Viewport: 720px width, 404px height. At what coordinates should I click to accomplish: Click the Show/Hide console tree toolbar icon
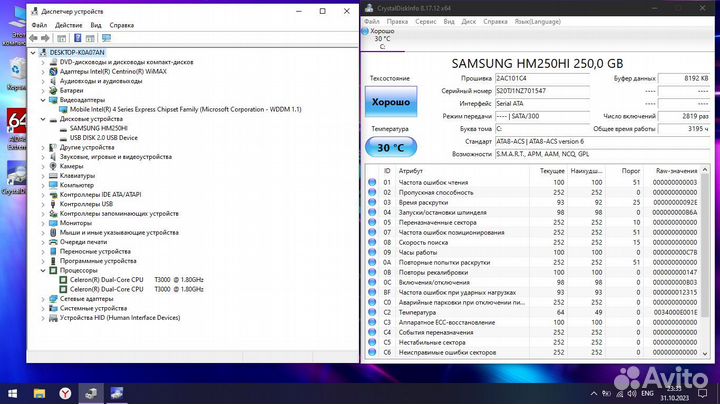(62, 38)
